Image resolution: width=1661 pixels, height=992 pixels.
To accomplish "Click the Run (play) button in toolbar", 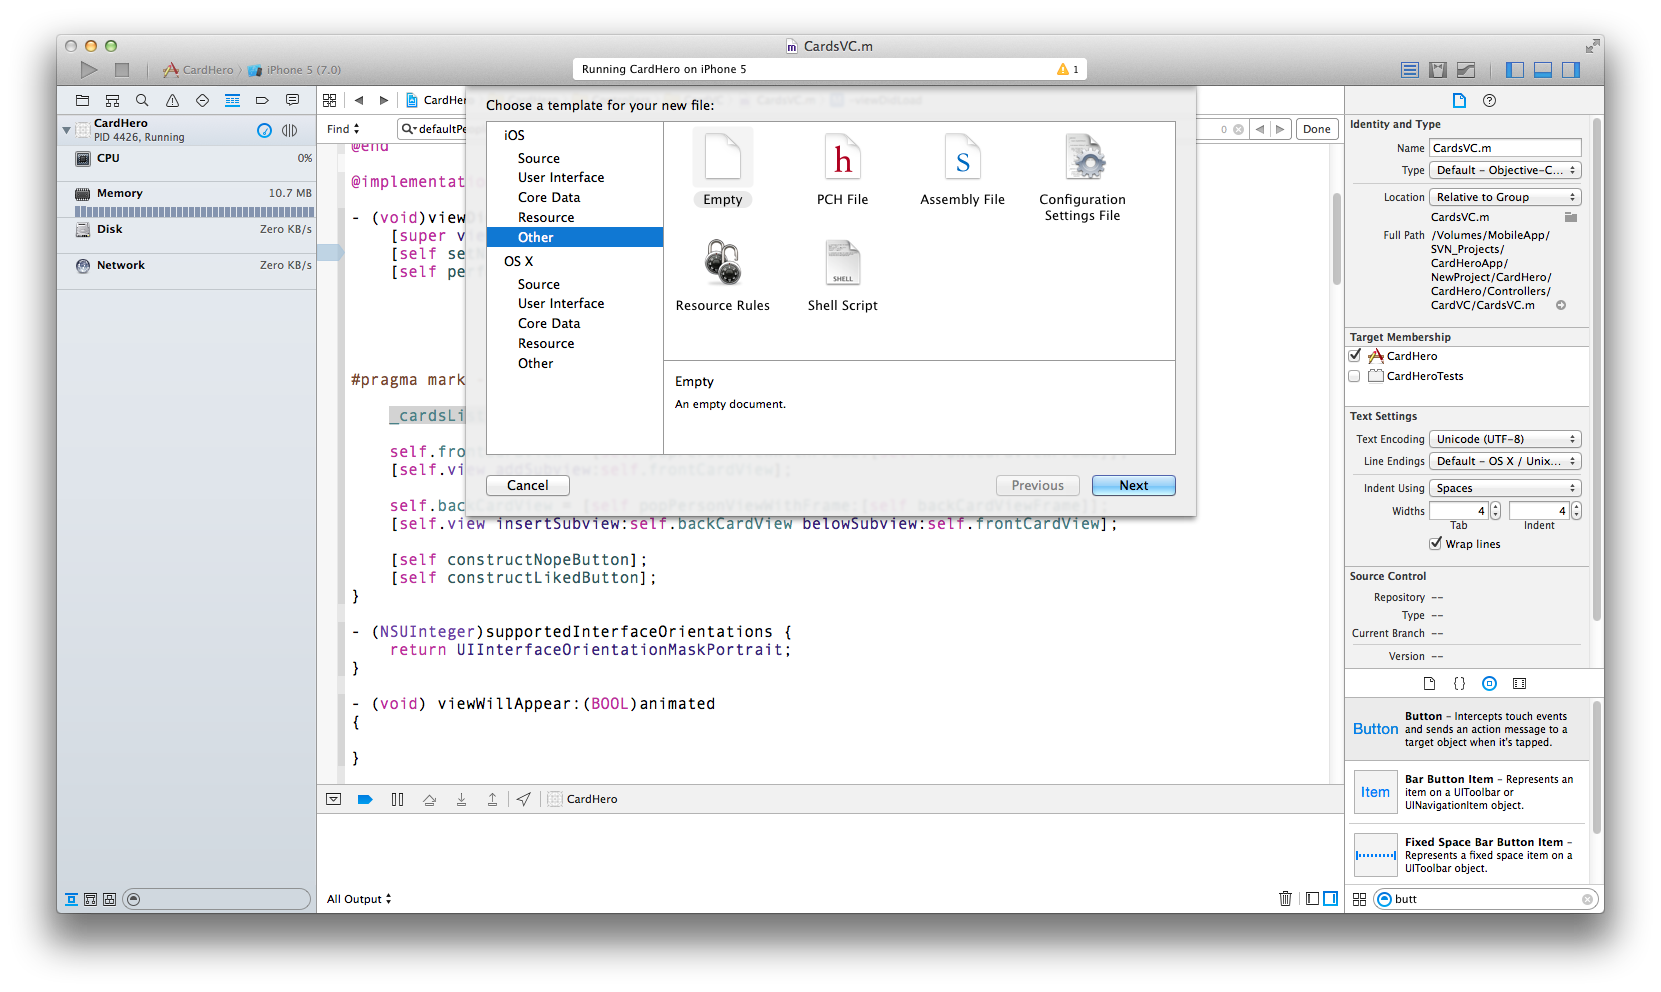I will pyautogui.click(x=89, y=69).
